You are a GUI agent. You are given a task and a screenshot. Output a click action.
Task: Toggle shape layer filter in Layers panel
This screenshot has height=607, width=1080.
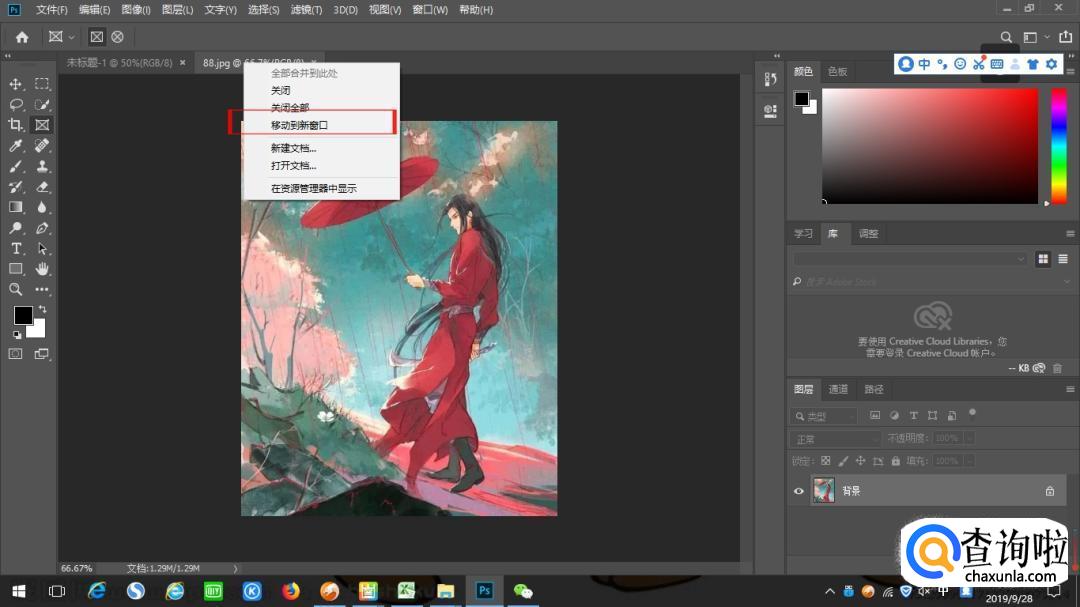pyautogui.click(x=933, y=415)
